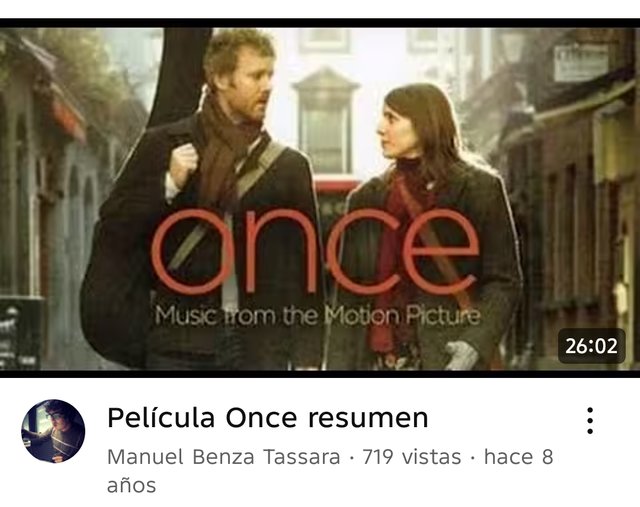Click the "719 vistas" view count
This screenshot has width=640, height=507.
pos(411,456)
